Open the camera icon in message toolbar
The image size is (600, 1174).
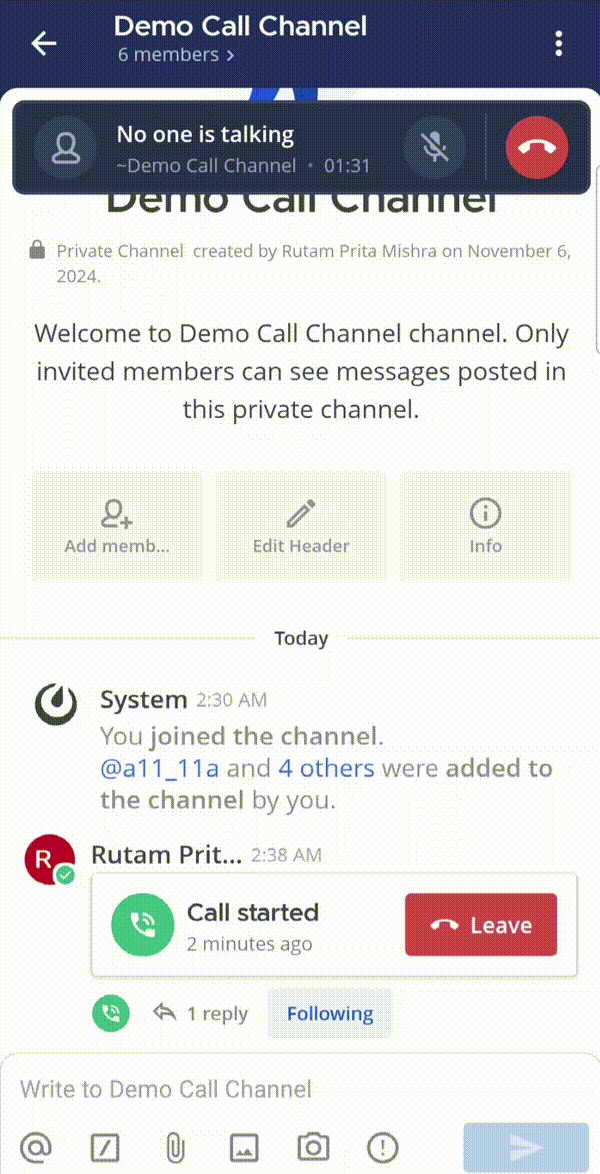[313, 1147]
